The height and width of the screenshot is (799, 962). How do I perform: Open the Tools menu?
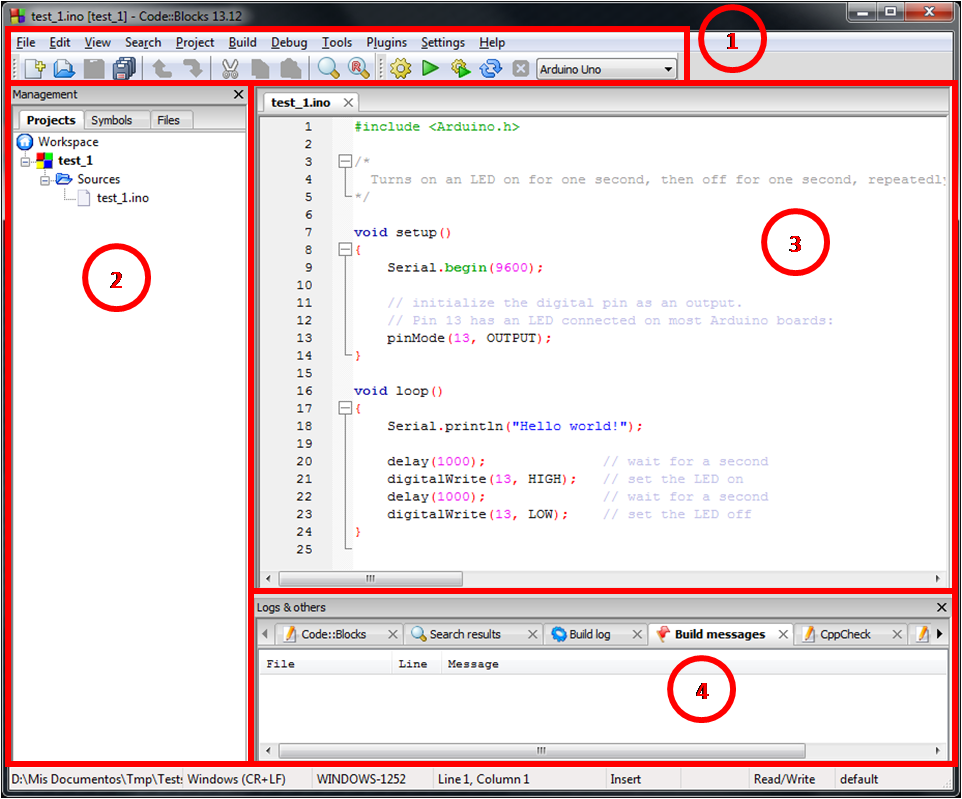click(x=337, y=42)
